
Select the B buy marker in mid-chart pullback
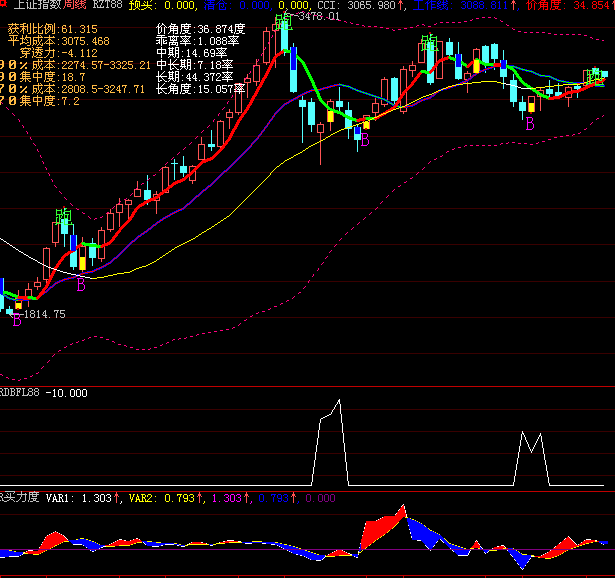(364, 141)
